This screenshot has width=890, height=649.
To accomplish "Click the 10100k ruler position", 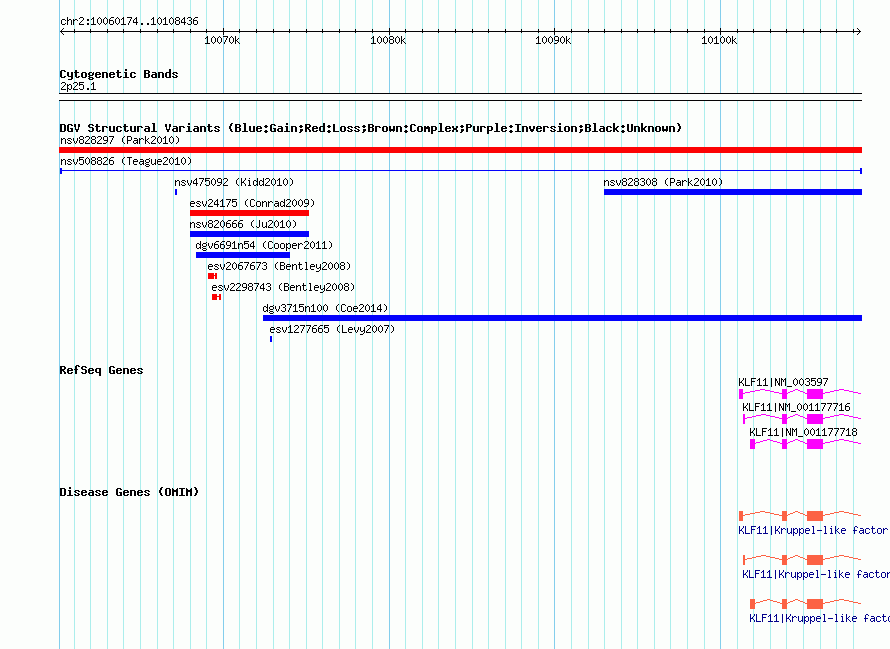I will click(720, 40).
